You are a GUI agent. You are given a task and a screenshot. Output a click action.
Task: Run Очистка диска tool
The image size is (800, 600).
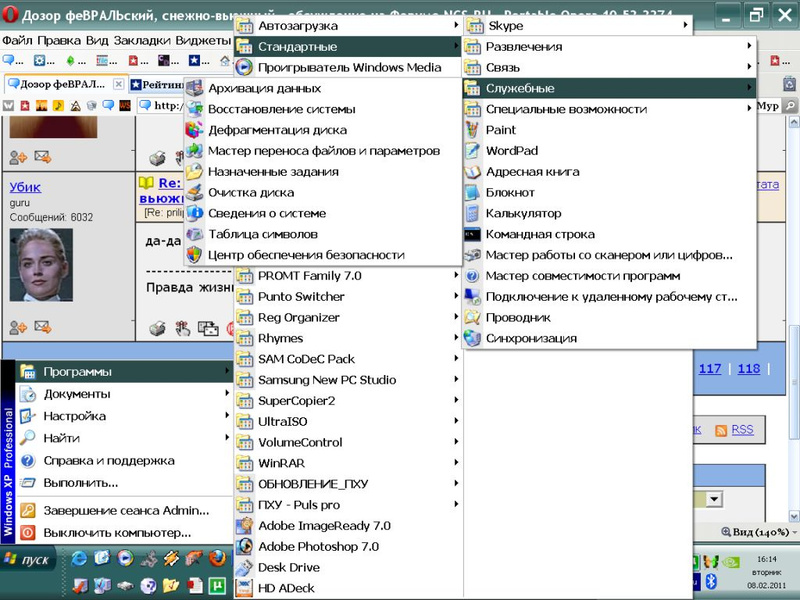[250, 192]
